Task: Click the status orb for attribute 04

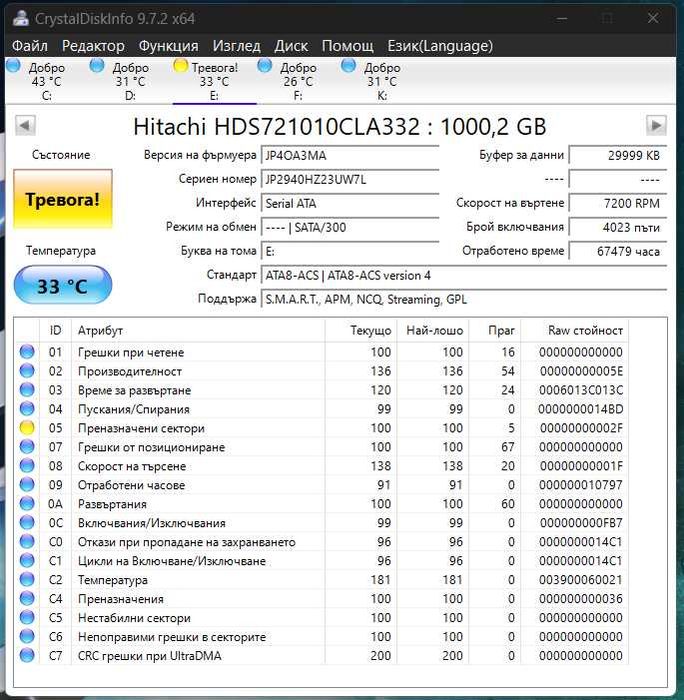Action: 27,408
